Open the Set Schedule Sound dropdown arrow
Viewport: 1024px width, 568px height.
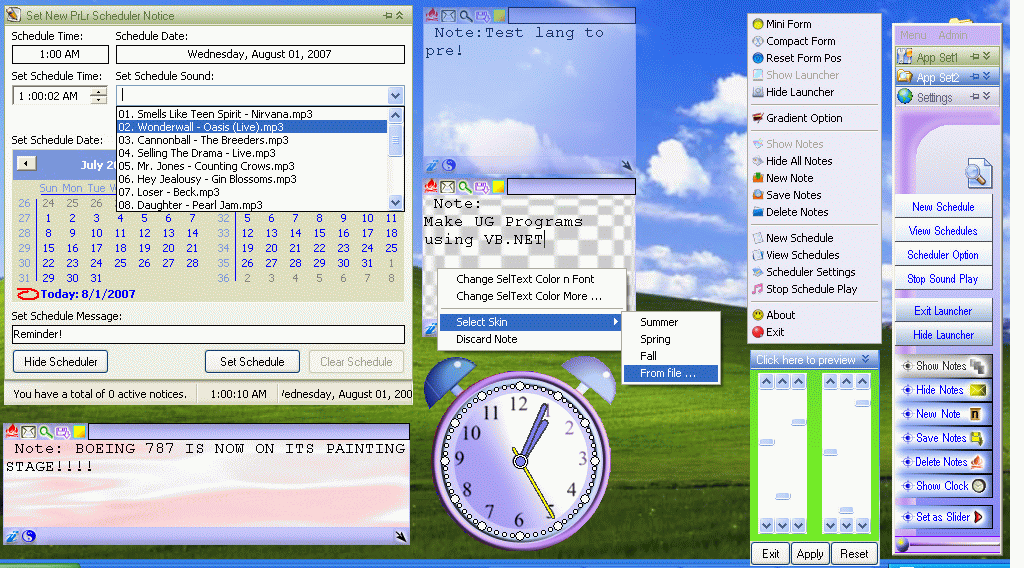click(395, 96)
